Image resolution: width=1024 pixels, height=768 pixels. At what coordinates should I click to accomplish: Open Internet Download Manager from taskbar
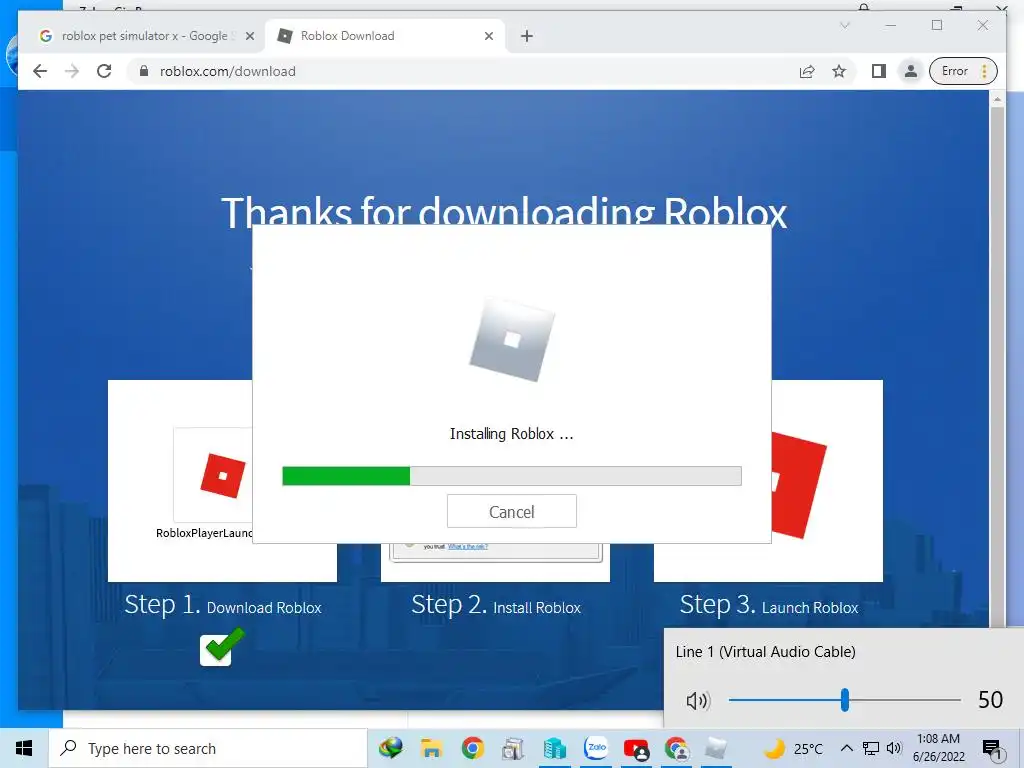(x=391, y=748)
